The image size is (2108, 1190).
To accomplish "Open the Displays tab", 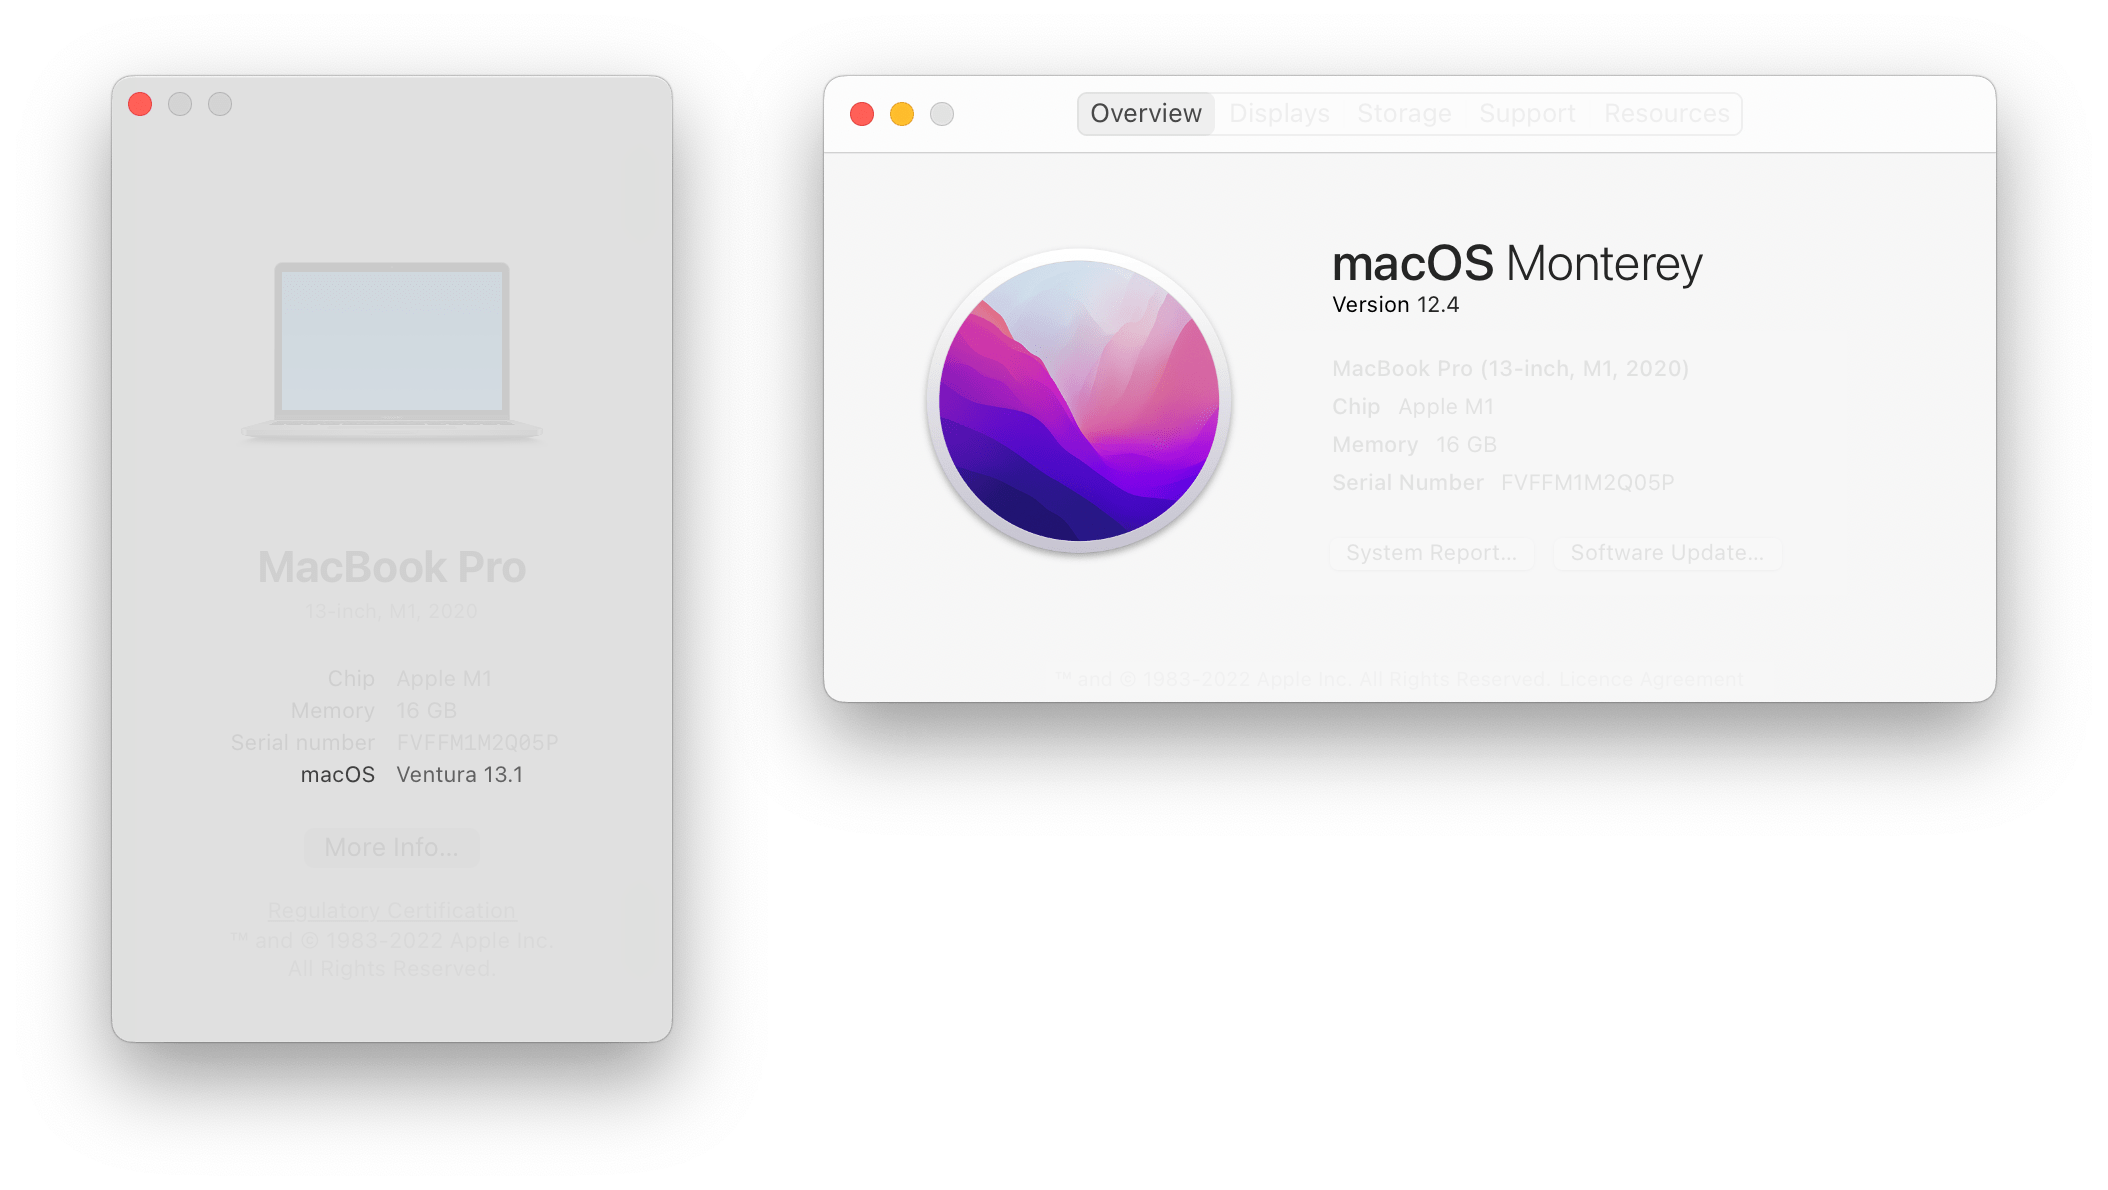I will [1279, 114].
